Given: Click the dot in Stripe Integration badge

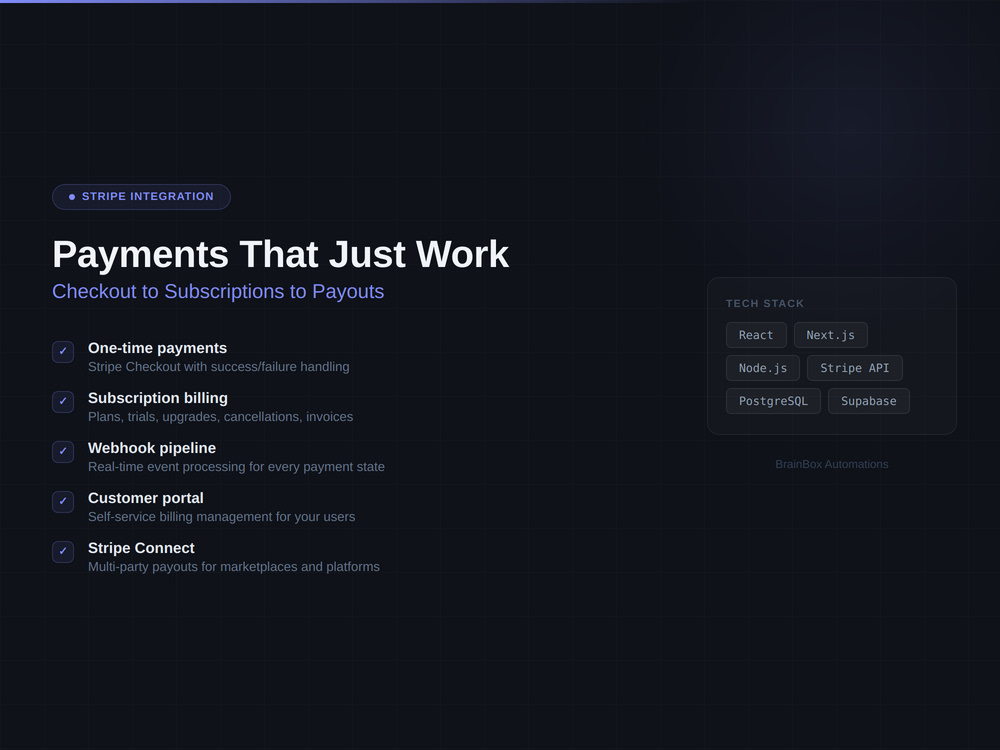Looking at the screenshot, I should (72, 197).
